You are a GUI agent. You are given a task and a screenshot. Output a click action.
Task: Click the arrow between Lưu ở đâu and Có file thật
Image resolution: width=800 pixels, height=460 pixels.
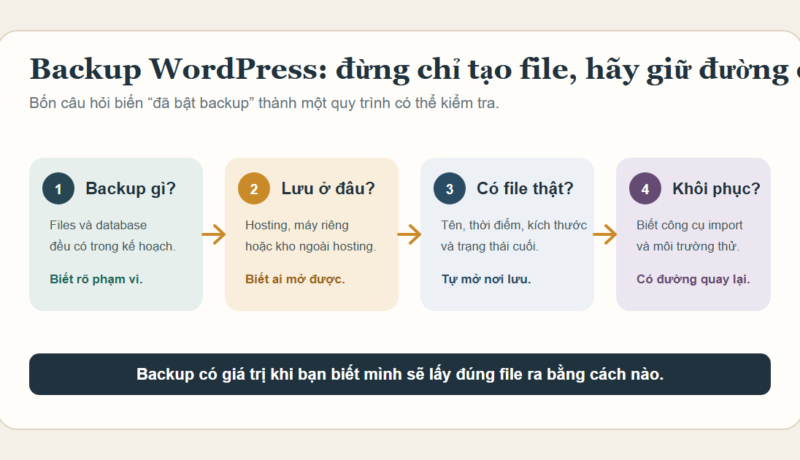(x=409, y=235)
